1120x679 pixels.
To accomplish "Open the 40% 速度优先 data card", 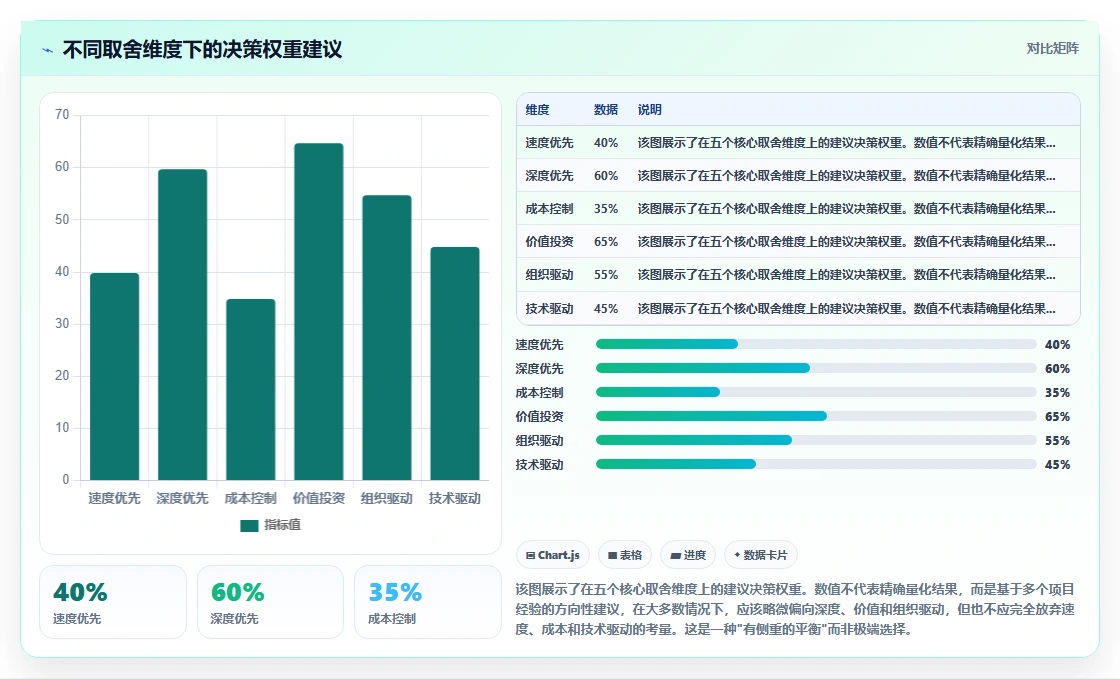I will pos(113,602).
